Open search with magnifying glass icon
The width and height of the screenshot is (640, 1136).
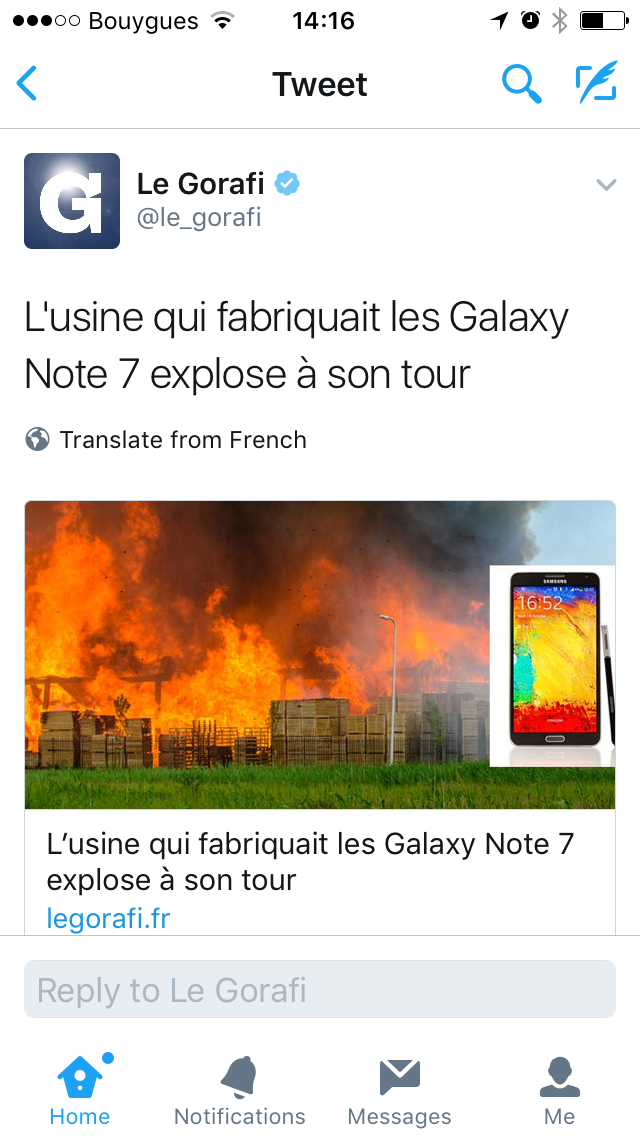tap(522, 83)
